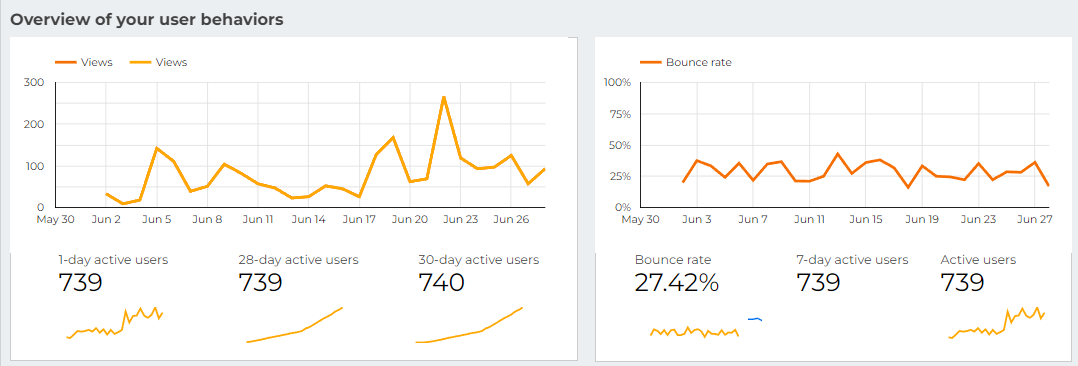The image size is (1078, 366).
Task: Click the 27.42% bounce rate figure
Action: [676, 283]
